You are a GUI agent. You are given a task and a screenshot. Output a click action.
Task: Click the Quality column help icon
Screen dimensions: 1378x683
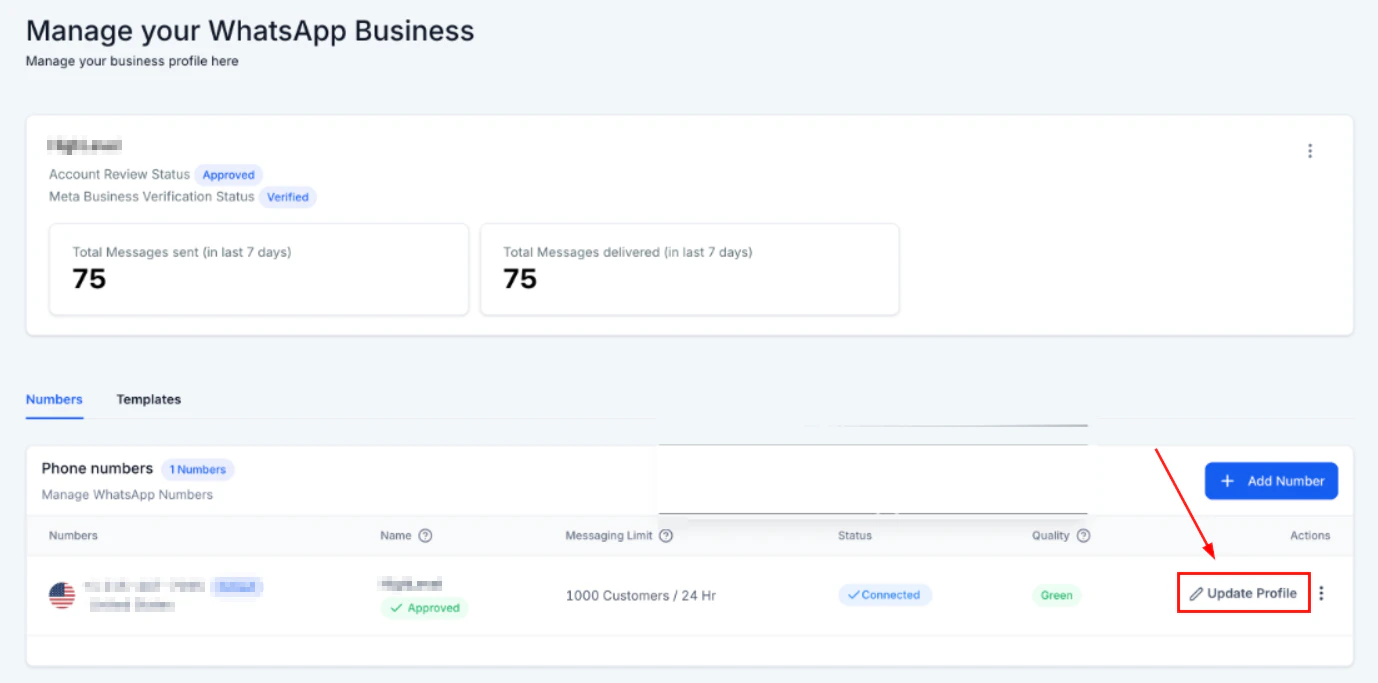point(1084,535)
